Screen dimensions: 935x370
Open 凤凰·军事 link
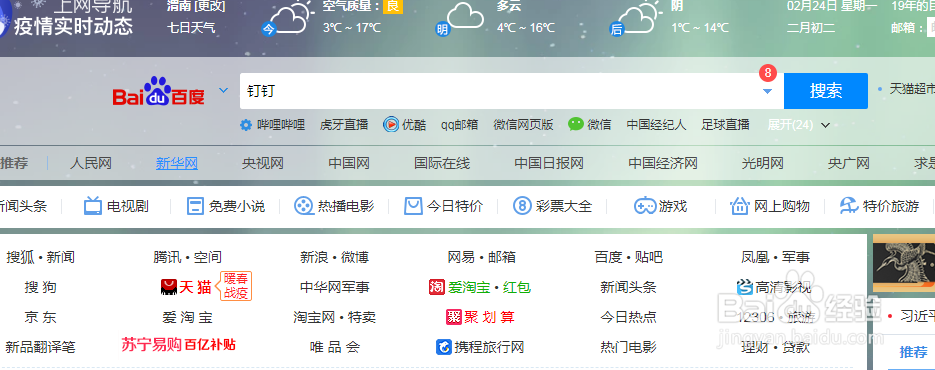776,257
